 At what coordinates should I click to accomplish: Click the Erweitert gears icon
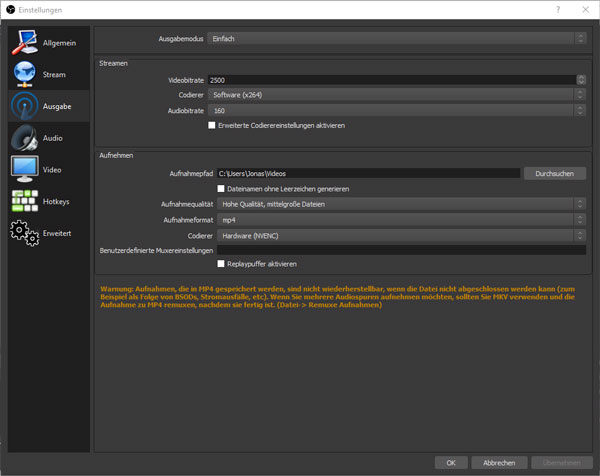[25, 232]
